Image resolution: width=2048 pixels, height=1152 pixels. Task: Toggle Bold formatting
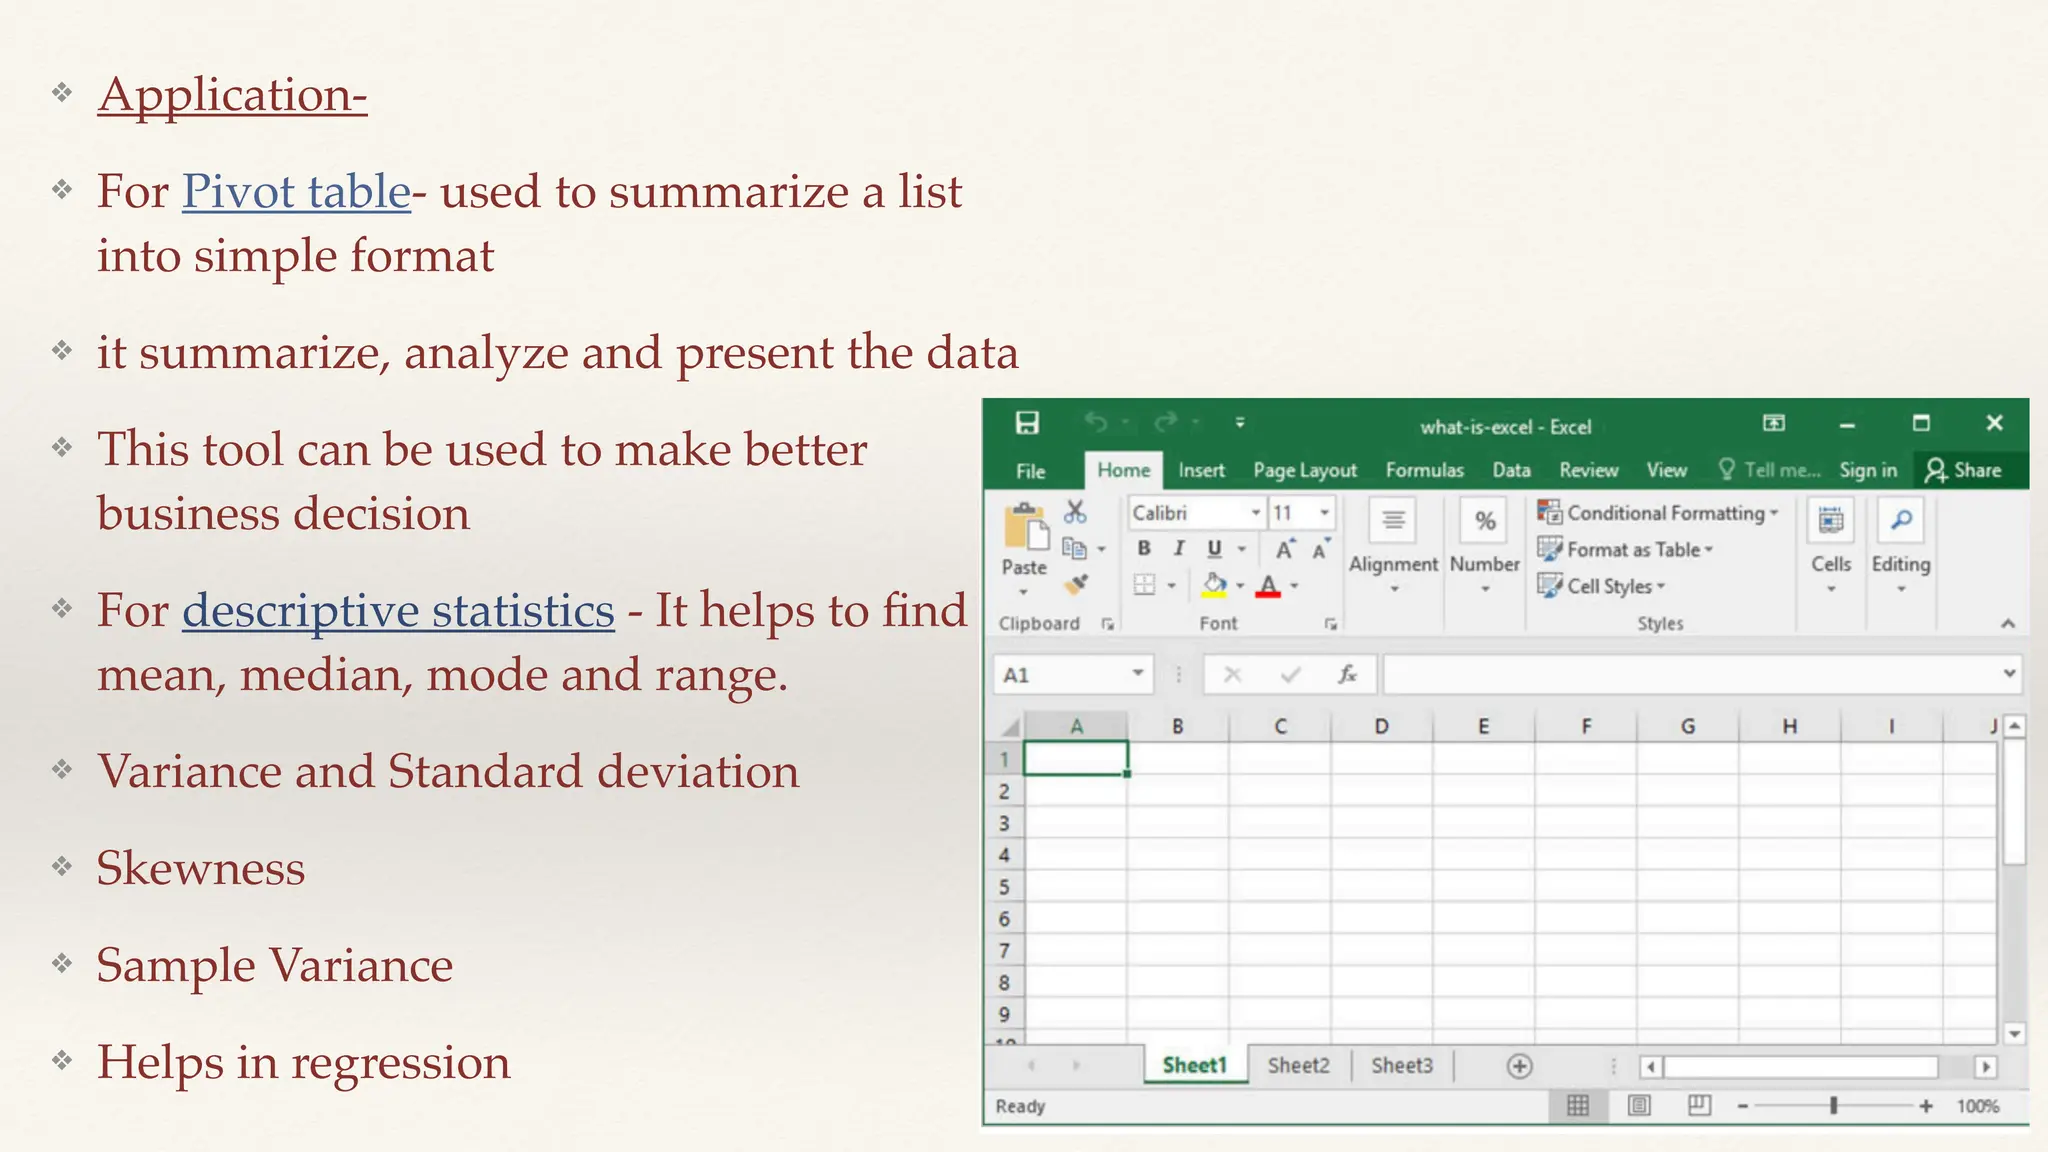point(1144,548)
